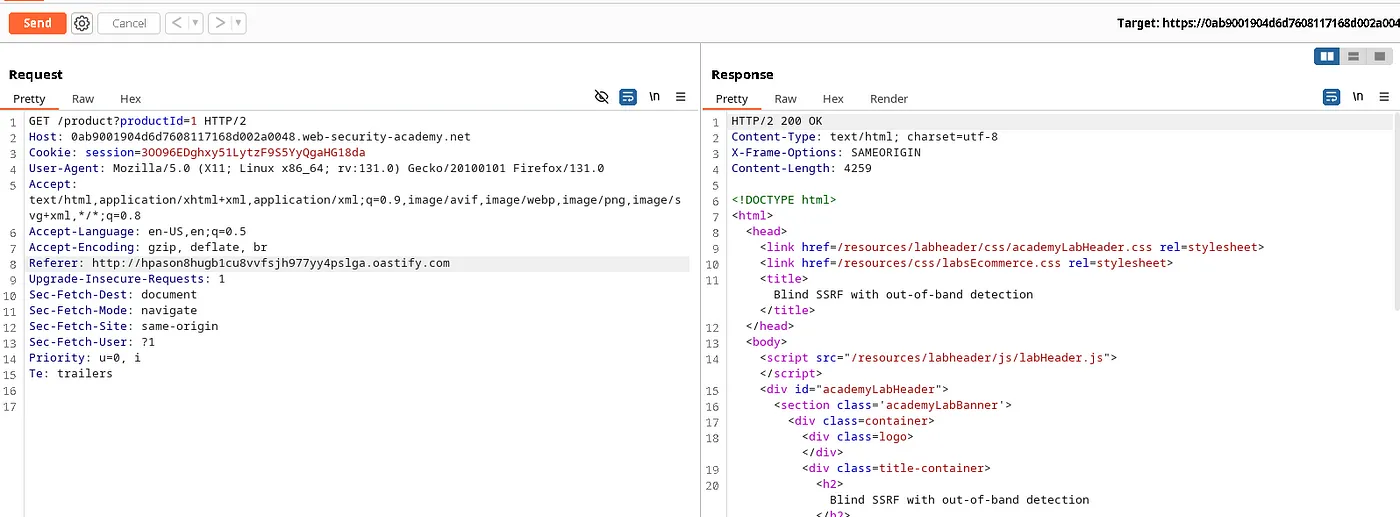Click the academyLabHeader.css link line
Image resolution: width=1400 pixels, height=517 pixels.
tap(1012, 248)
